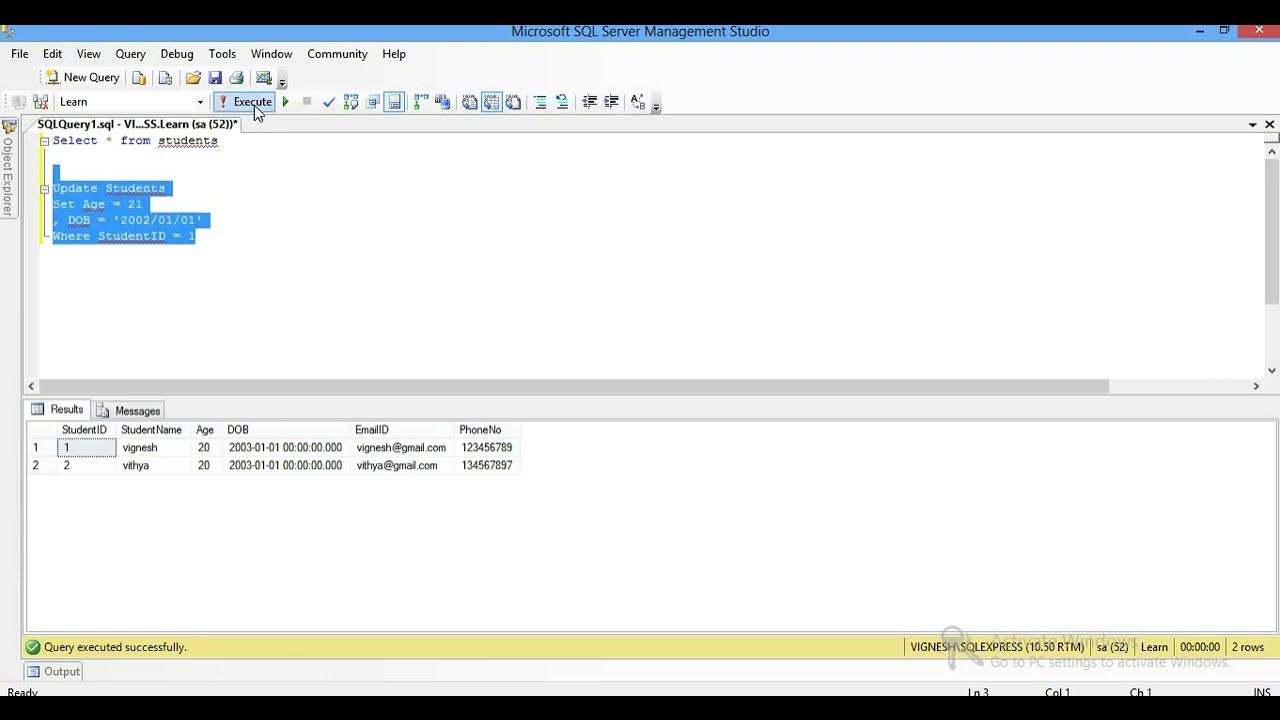
Task: Open the Query Options icon
Action: (373, 101)
